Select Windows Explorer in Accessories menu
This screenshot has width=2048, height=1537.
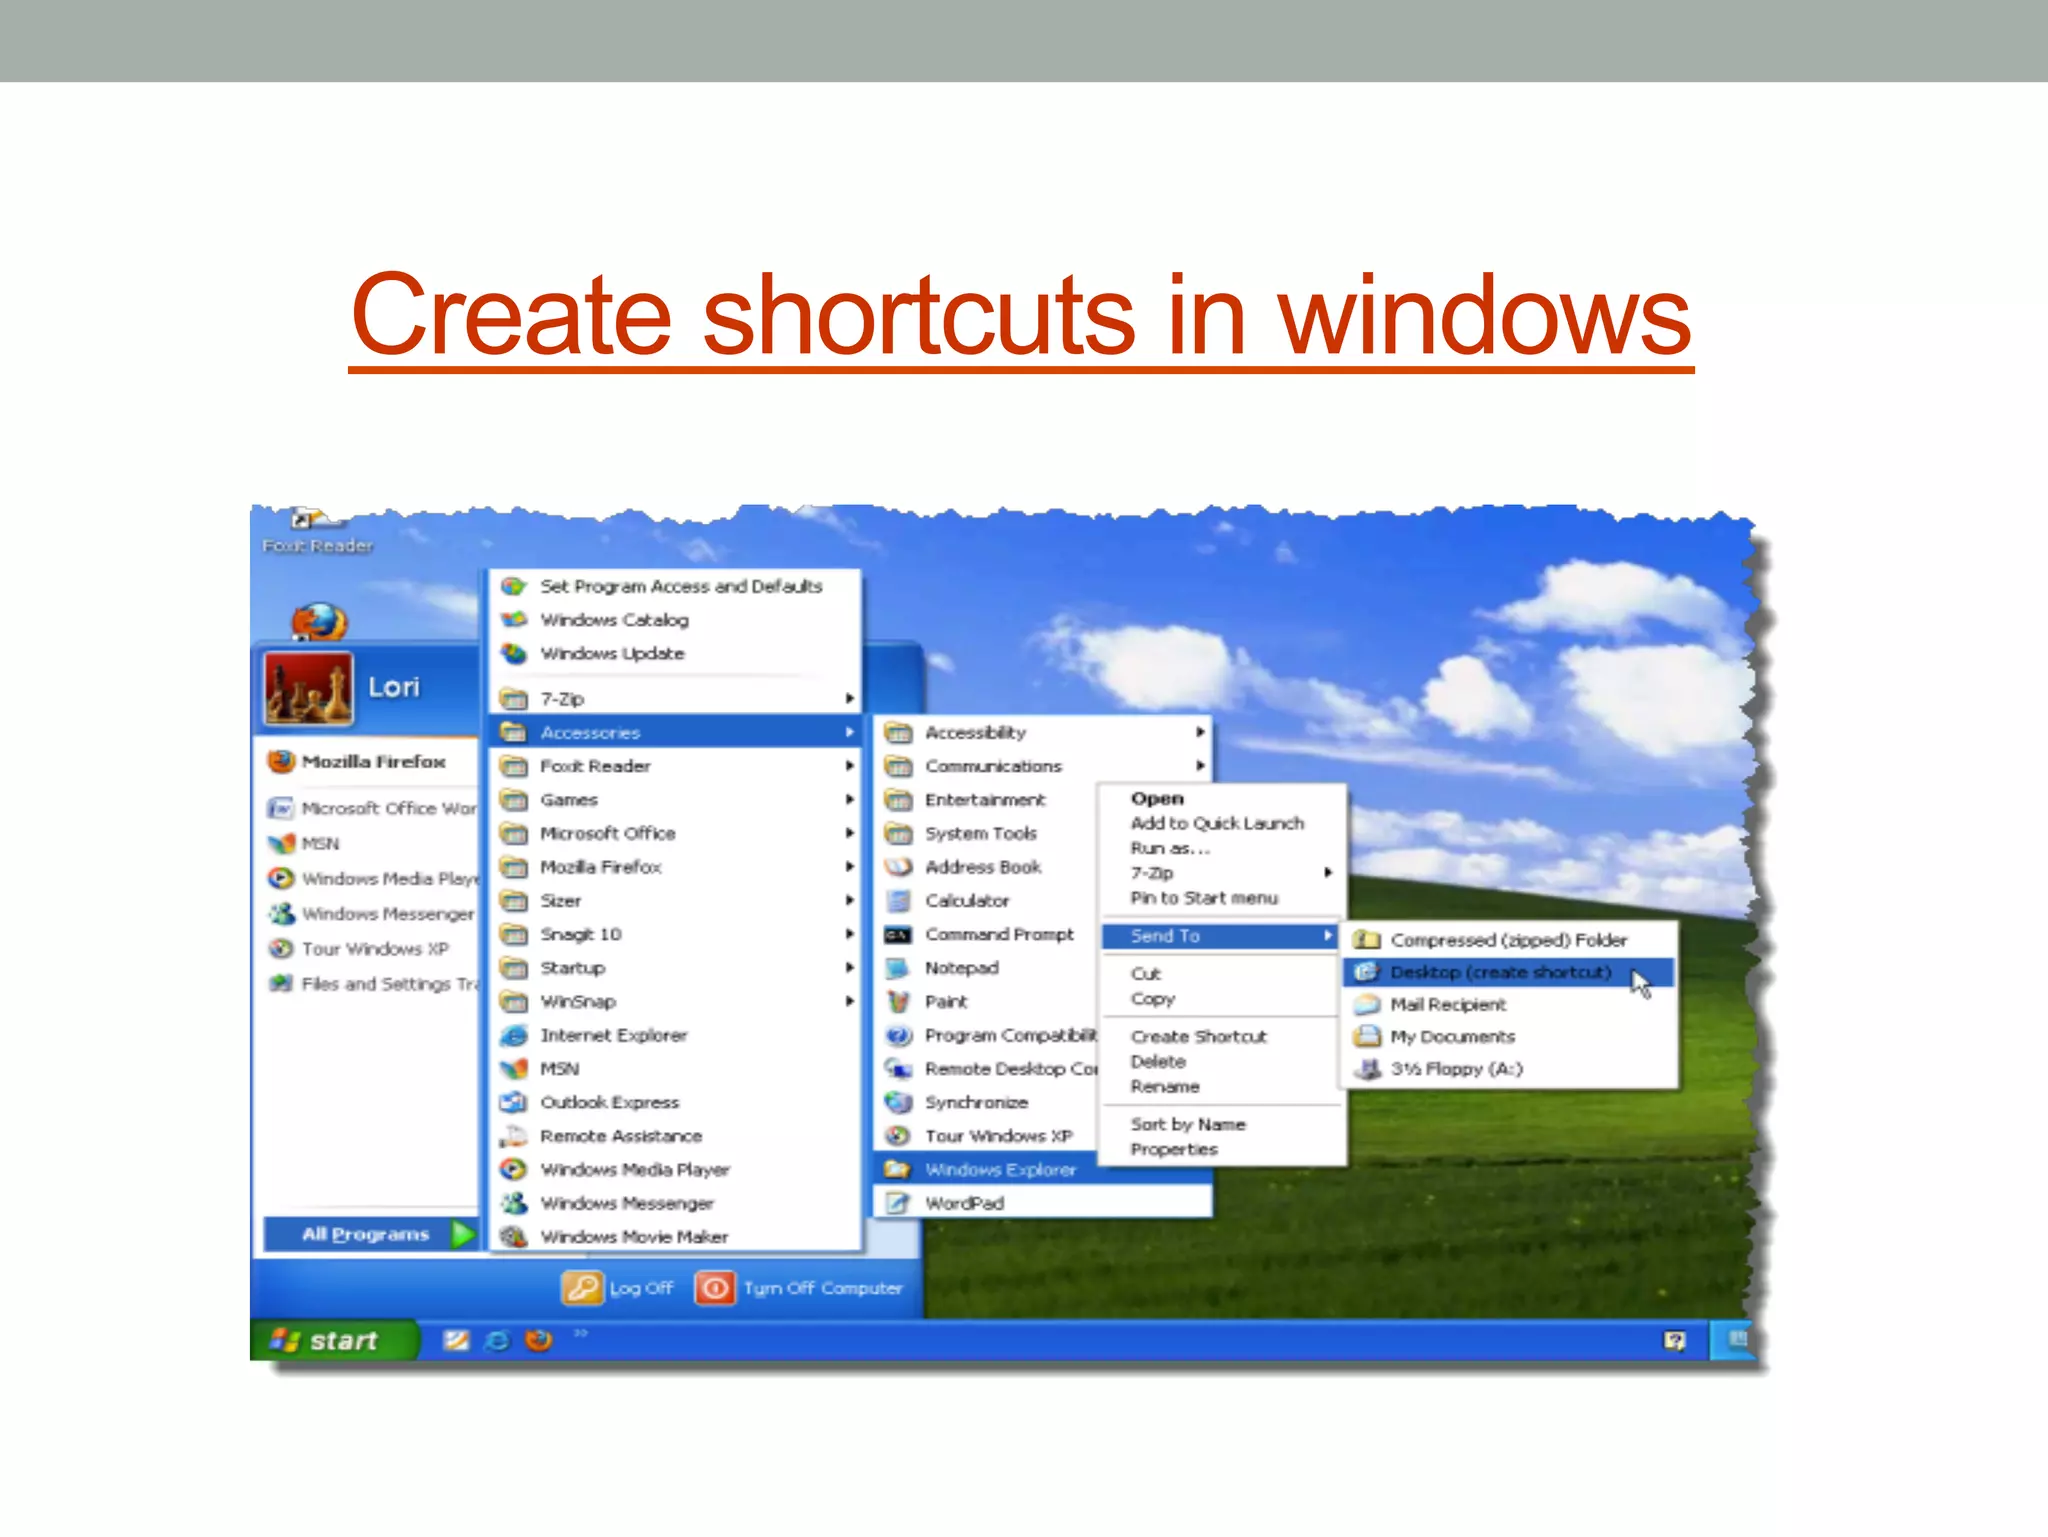pyautogui.click(x=1044, y=1169)
